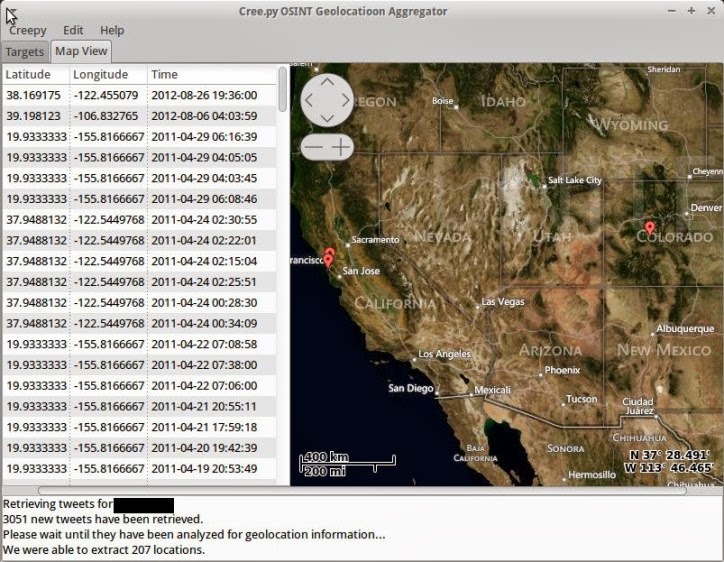Sort the table by the Latitude column header
This screenshot has height=562, width=724.
pyautogui.click(x=36, y=74)
